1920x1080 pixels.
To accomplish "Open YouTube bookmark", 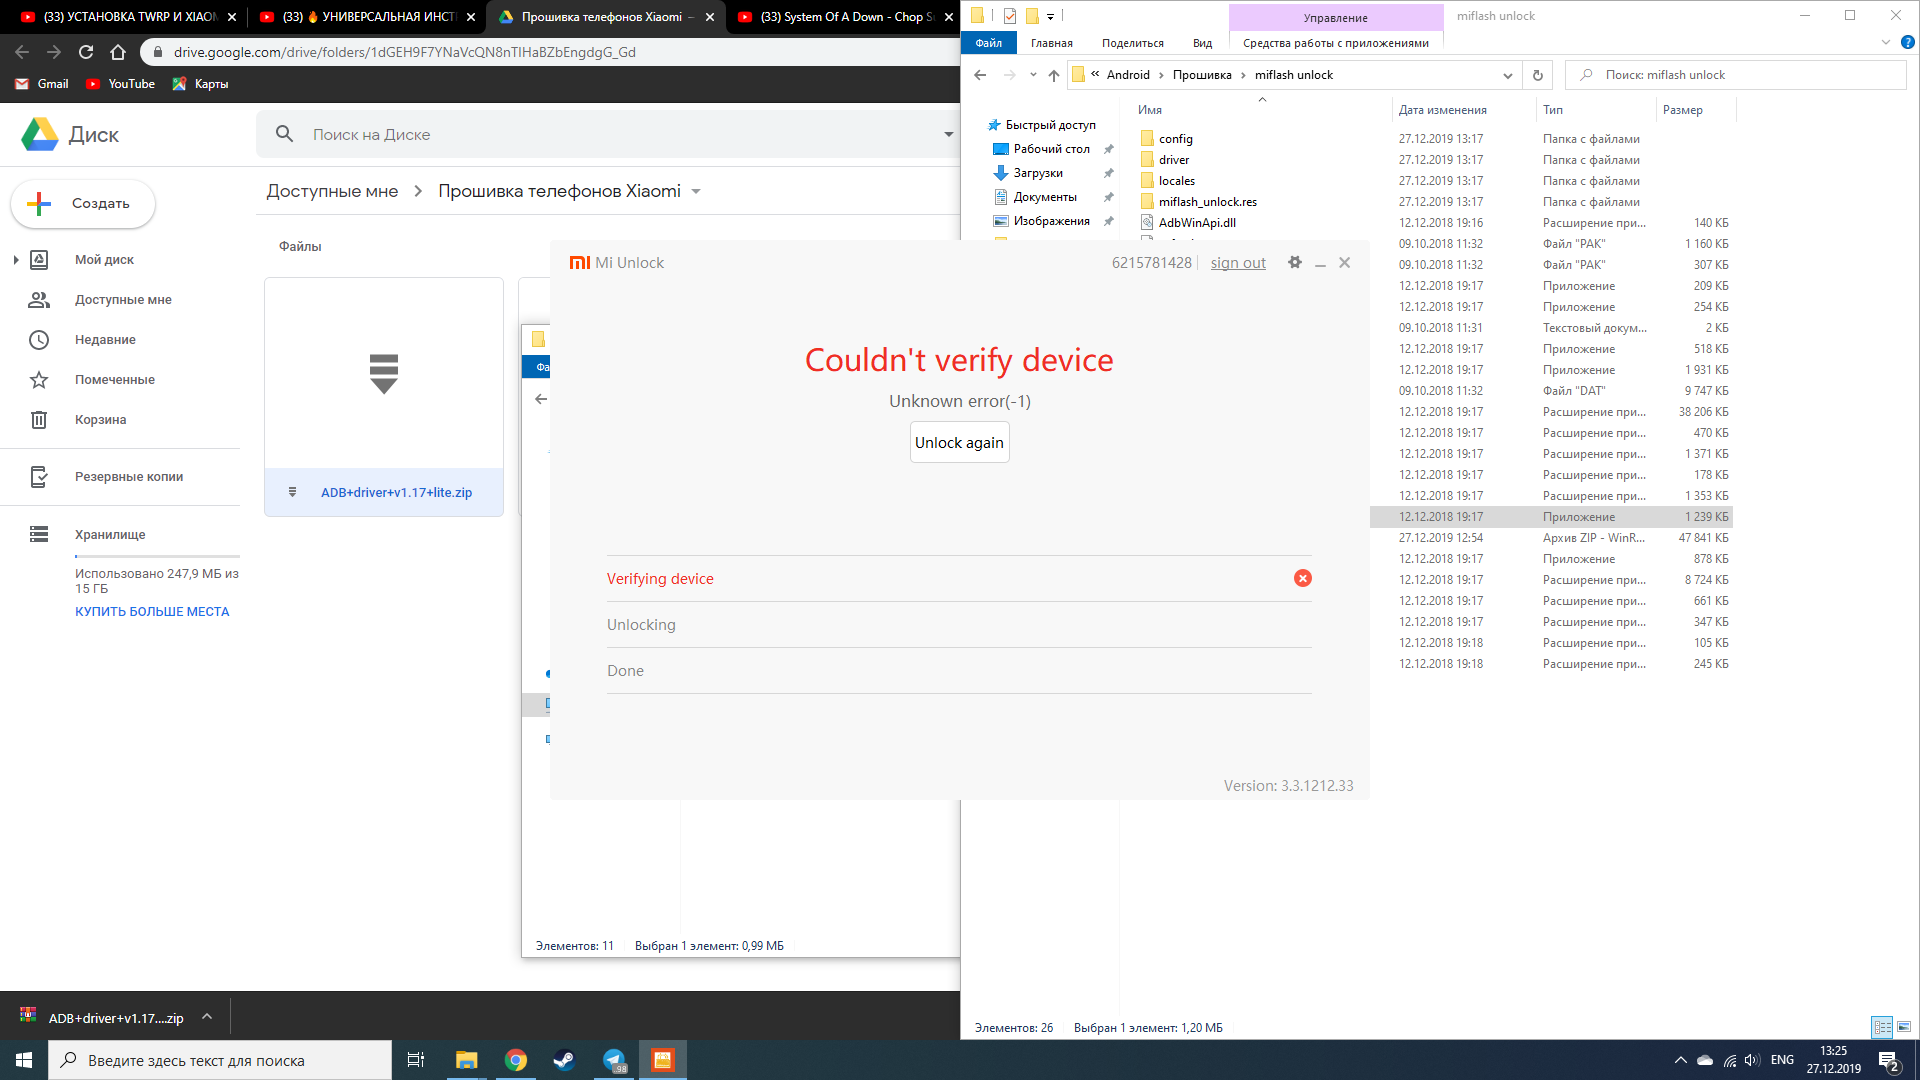I will coord(121,84).
